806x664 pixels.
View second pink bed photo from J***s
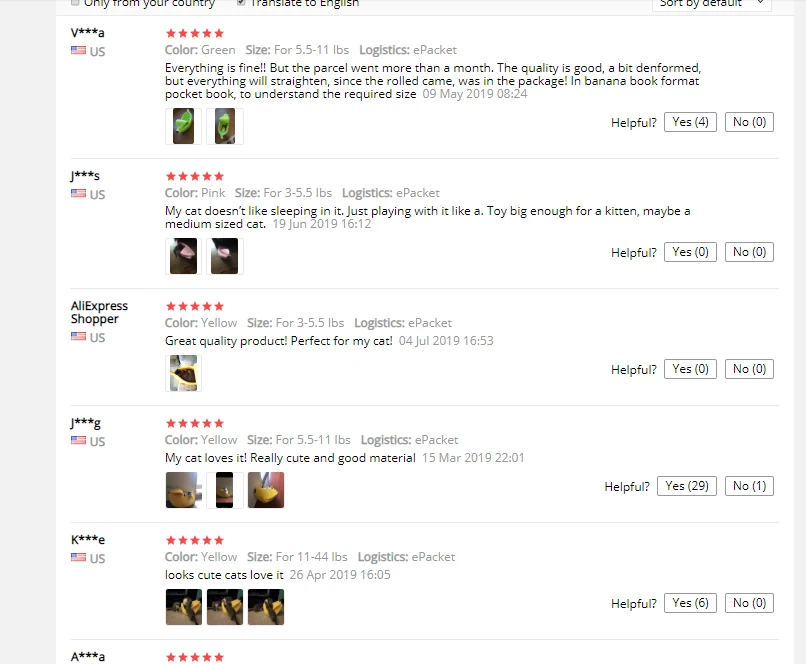[225, 256]
